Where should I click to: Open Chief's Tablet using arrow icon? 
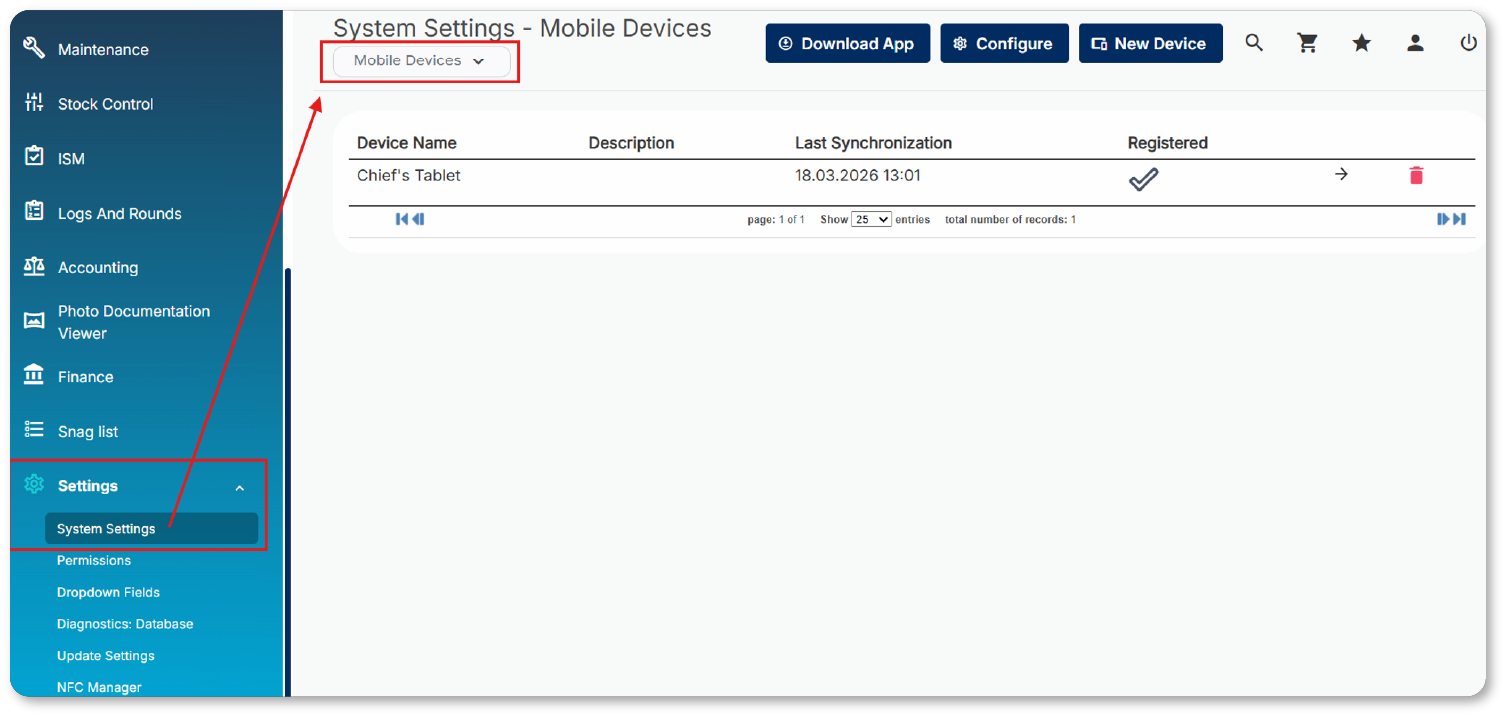tap(1342, 175)
